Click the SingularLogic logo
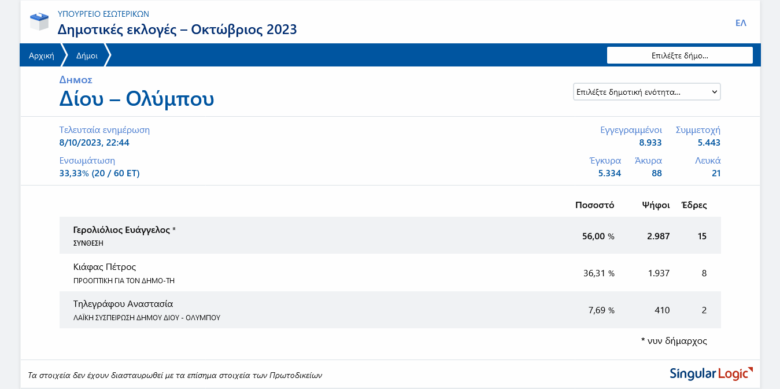This screenshot has height=389, width=780. pos(711,374)
